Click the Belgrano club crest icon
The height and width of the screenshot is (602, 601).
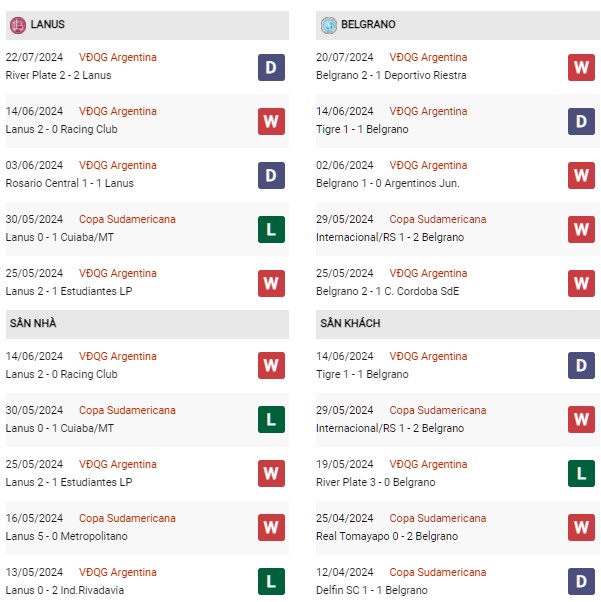tap(328, 25)
